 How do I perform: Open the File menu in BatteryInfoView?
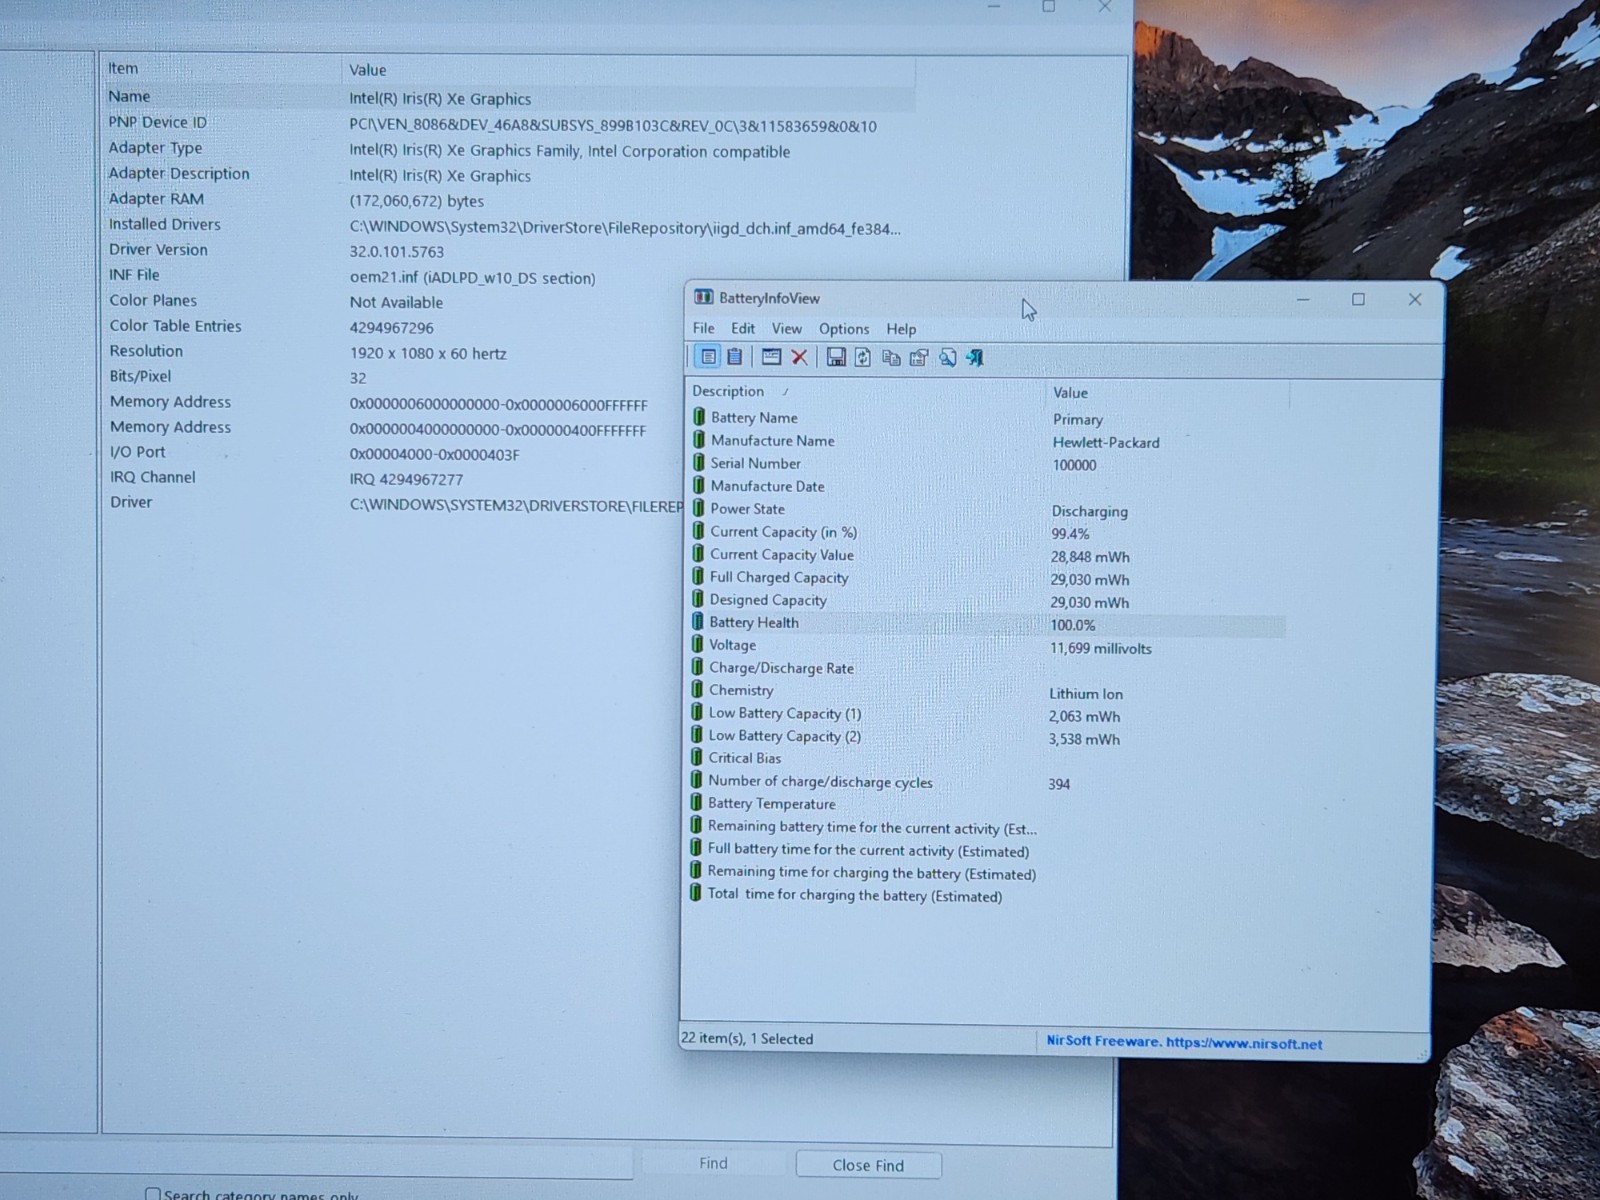(703, 328)
